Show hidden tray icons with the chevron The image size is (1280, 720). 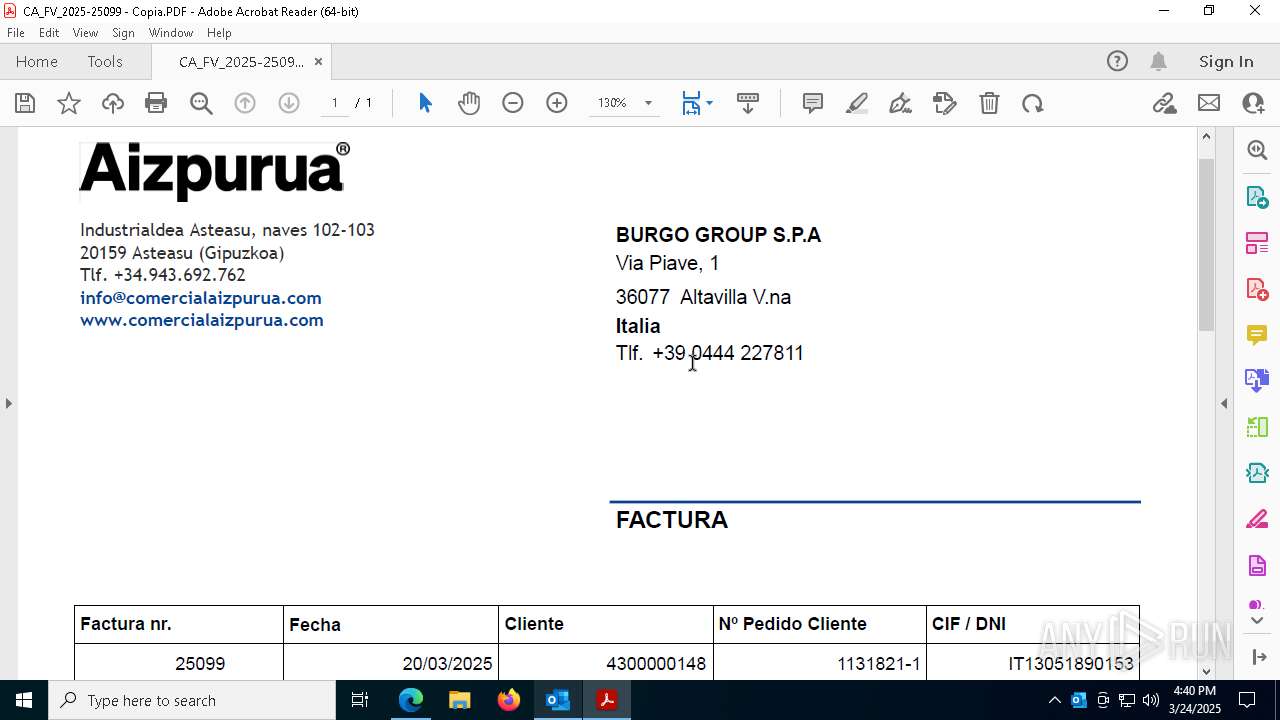tap(1054, 700)
